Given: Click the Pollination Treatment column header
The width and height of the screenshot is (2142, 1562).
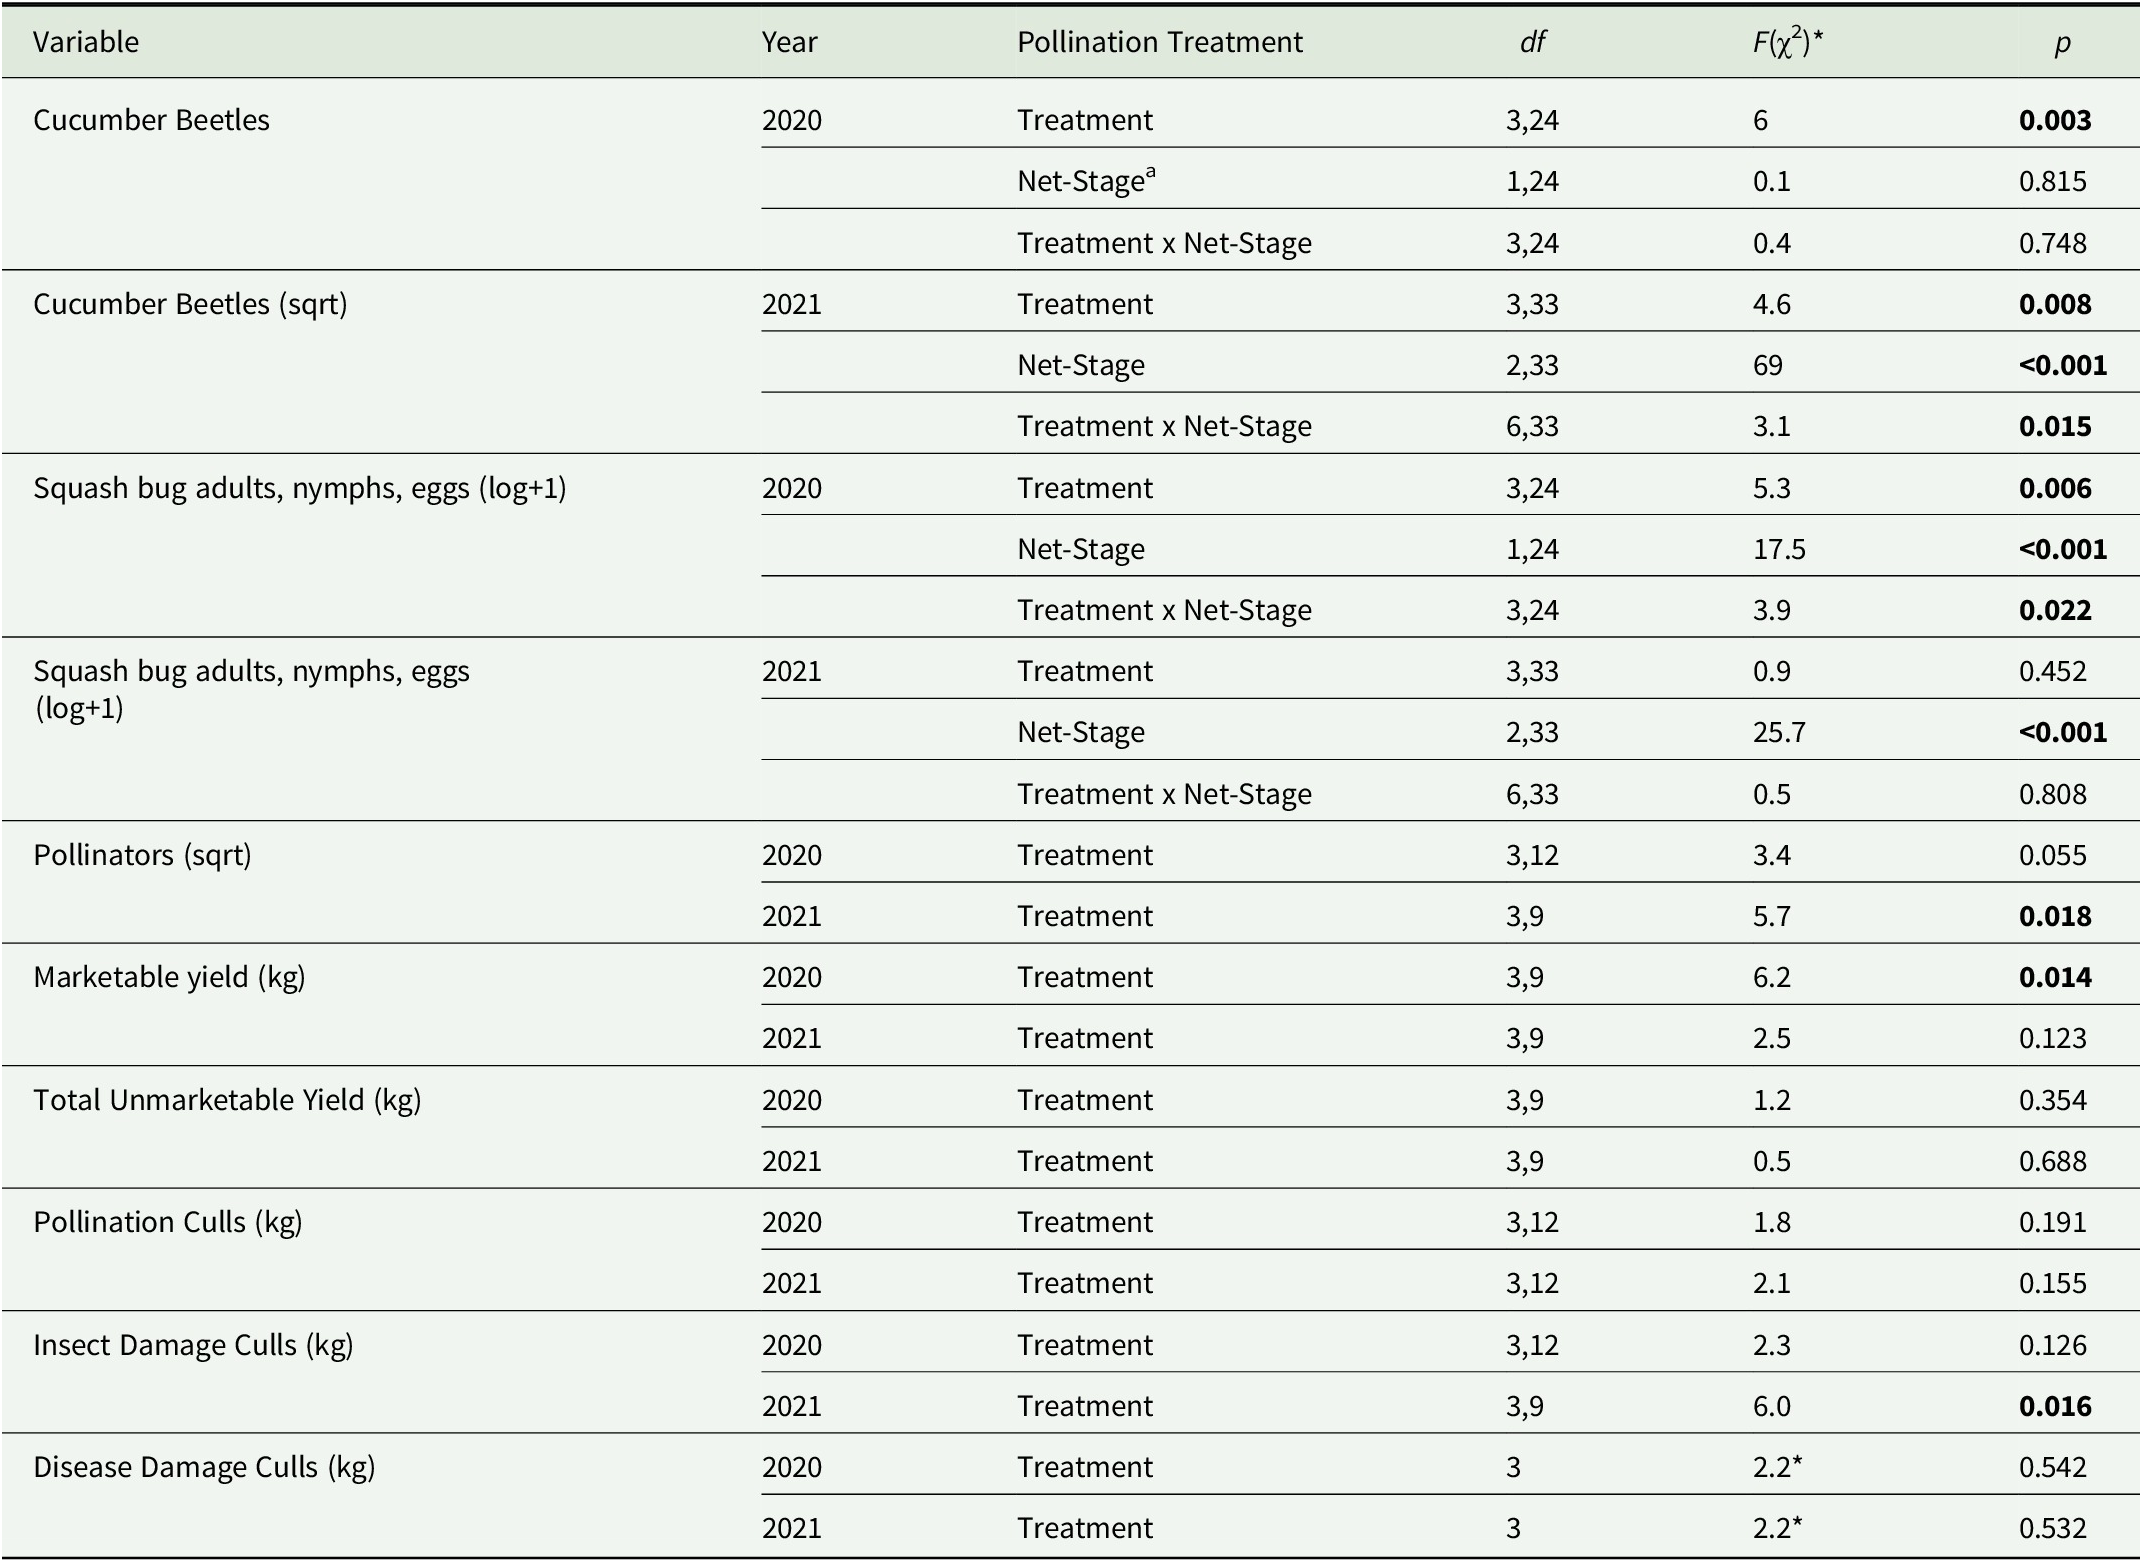Looking at the screenshot, I should (x=1159, y=42).
